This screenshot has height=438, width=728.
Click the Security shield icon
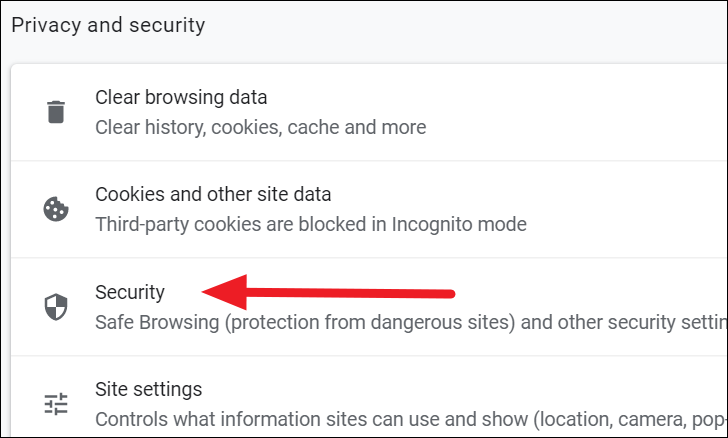coord(56,307)
